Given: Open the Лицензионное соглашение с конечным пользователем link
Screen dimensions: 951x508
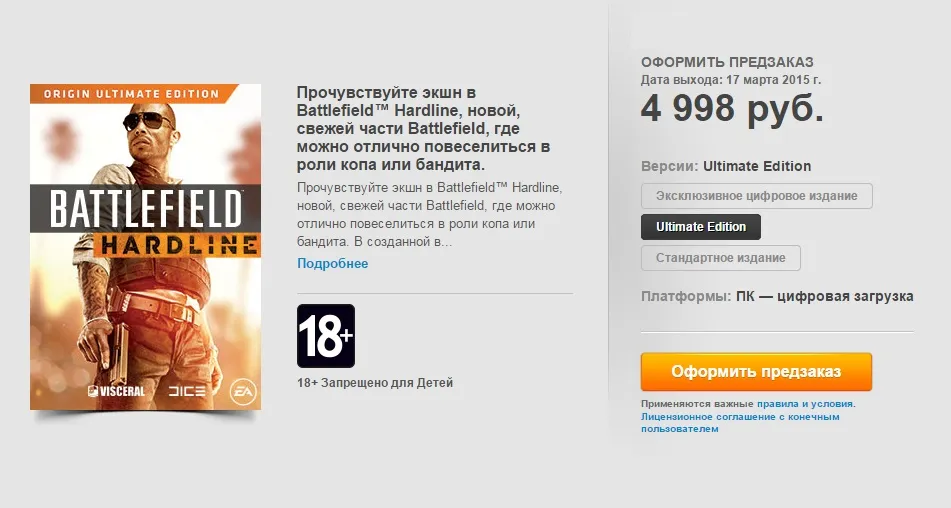Looking at the screenshot, I should (x=740, y=423).
